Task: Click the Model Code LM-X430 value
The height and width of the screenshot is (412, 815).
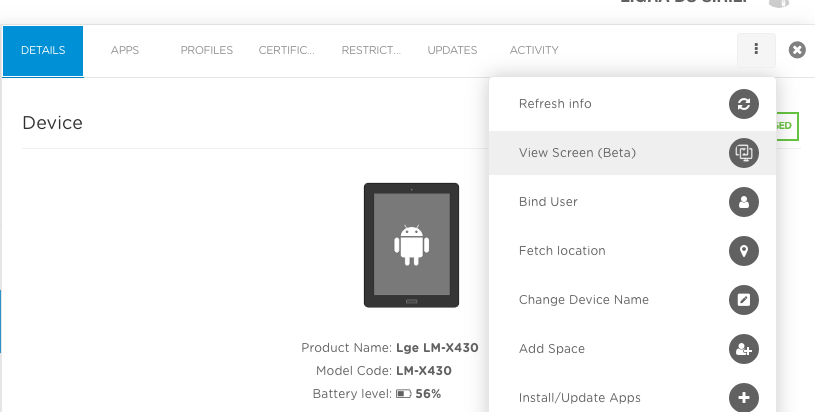Action: point(424,371)
